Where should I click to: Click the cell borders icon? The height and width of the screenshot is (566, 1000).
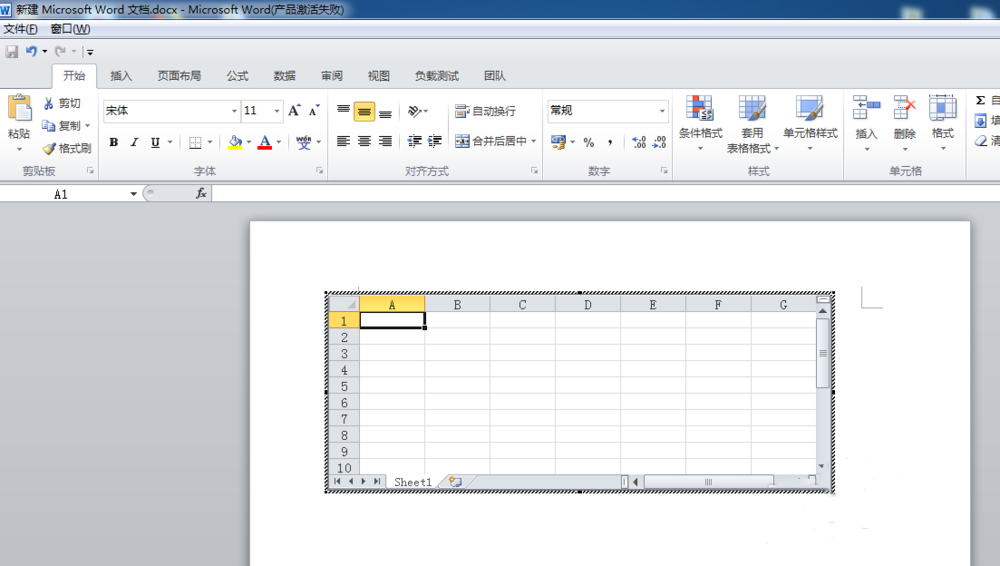pyautogui.click(x=195, y=142)
